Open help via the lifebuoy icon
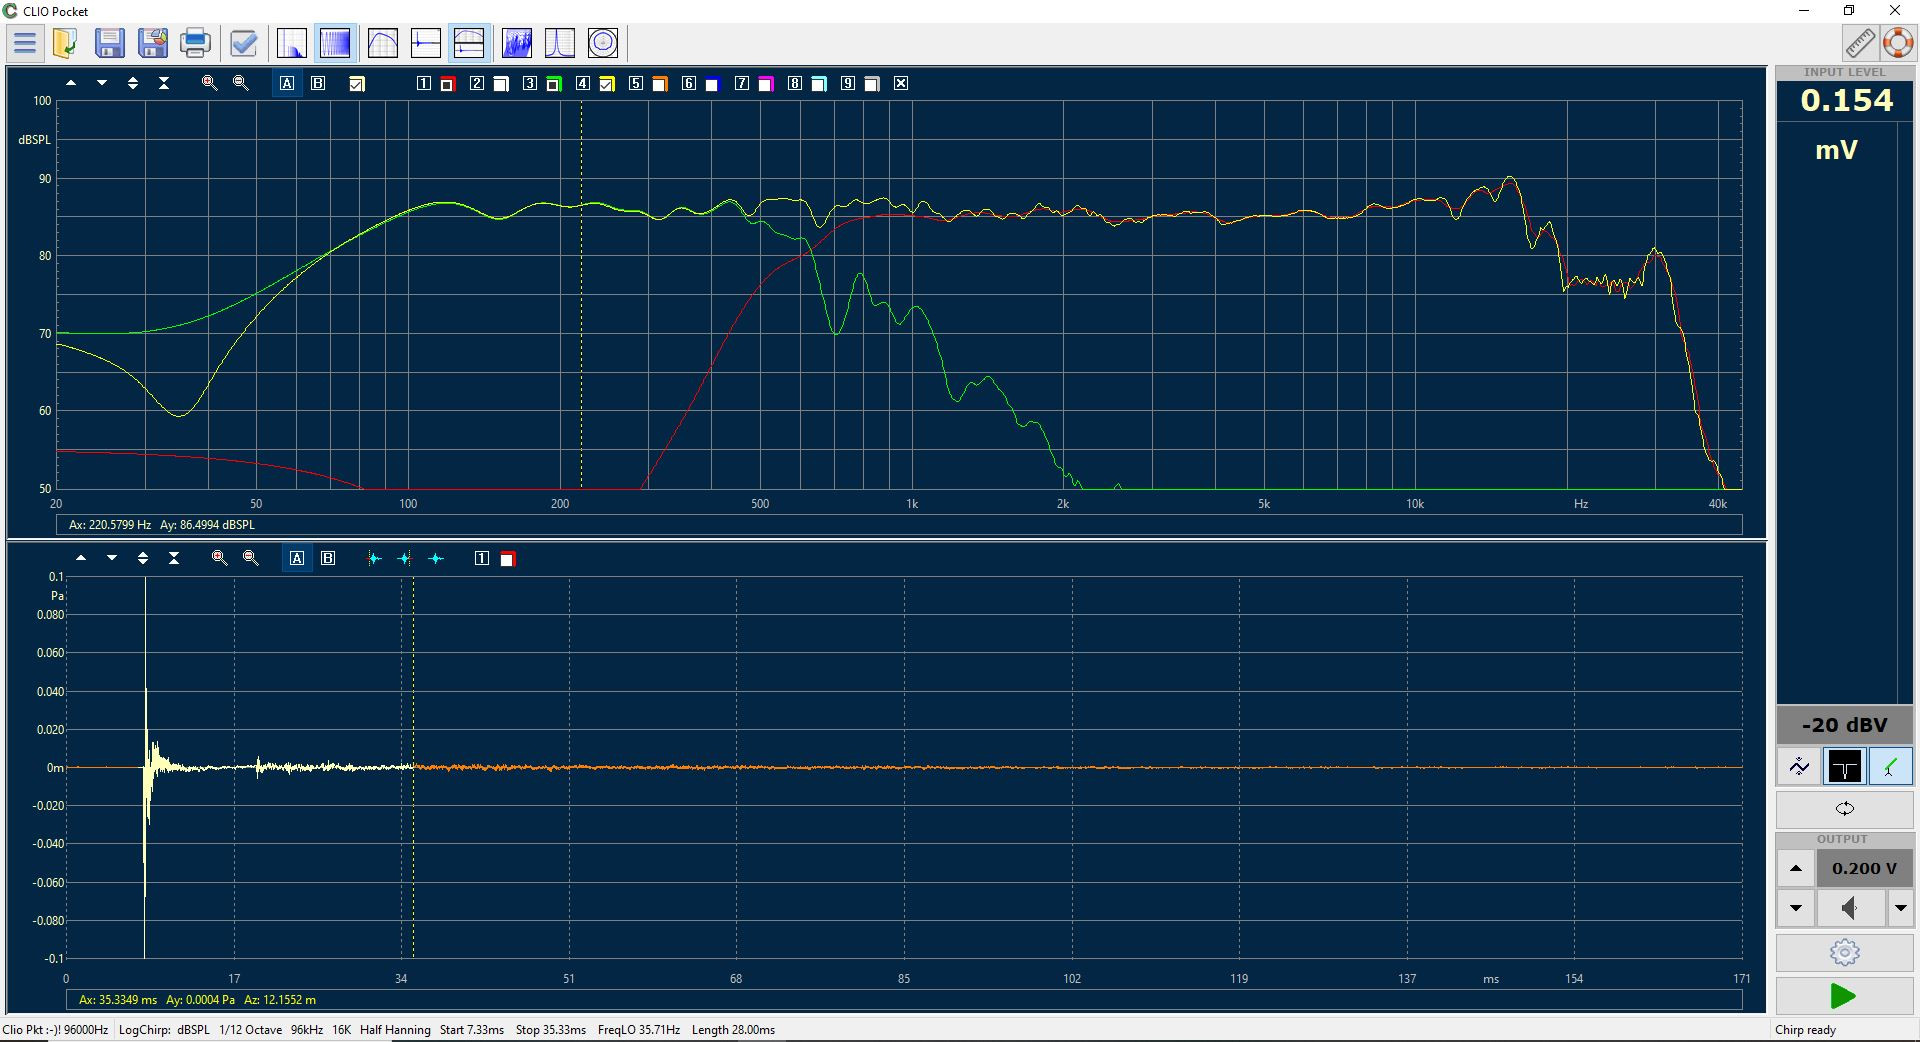The height and width of the screenshot is (1042, 1920). point(1897,43)
